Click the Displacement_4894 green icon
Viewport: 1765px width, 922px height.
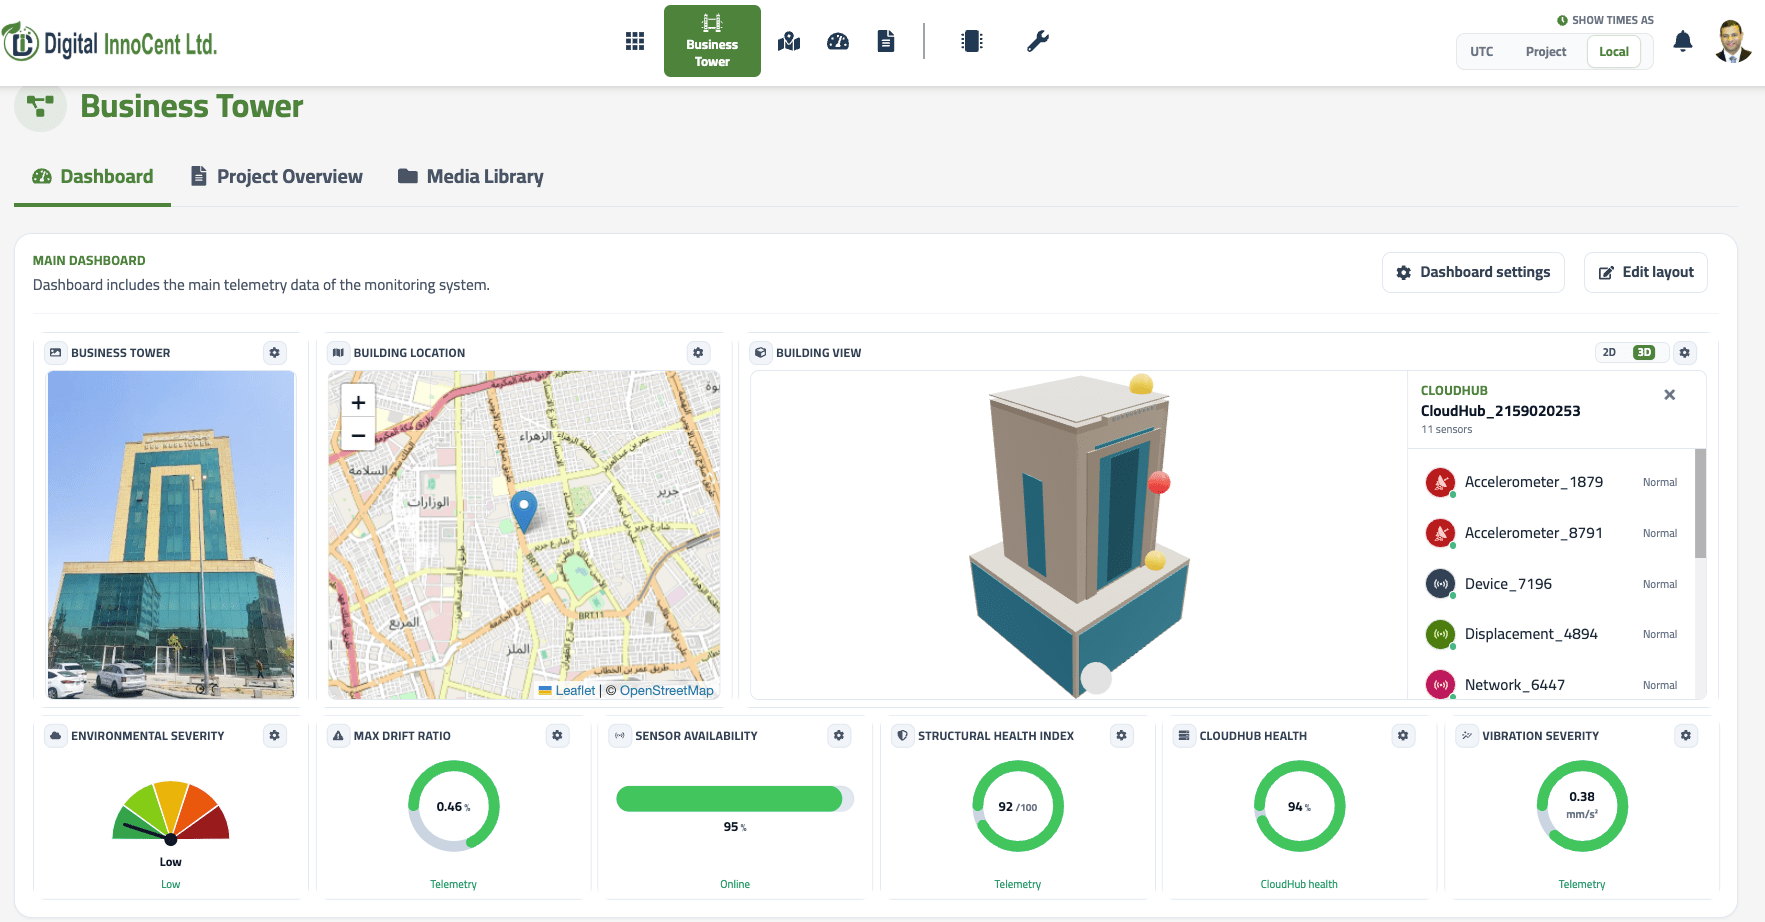tap(1440, 634)
